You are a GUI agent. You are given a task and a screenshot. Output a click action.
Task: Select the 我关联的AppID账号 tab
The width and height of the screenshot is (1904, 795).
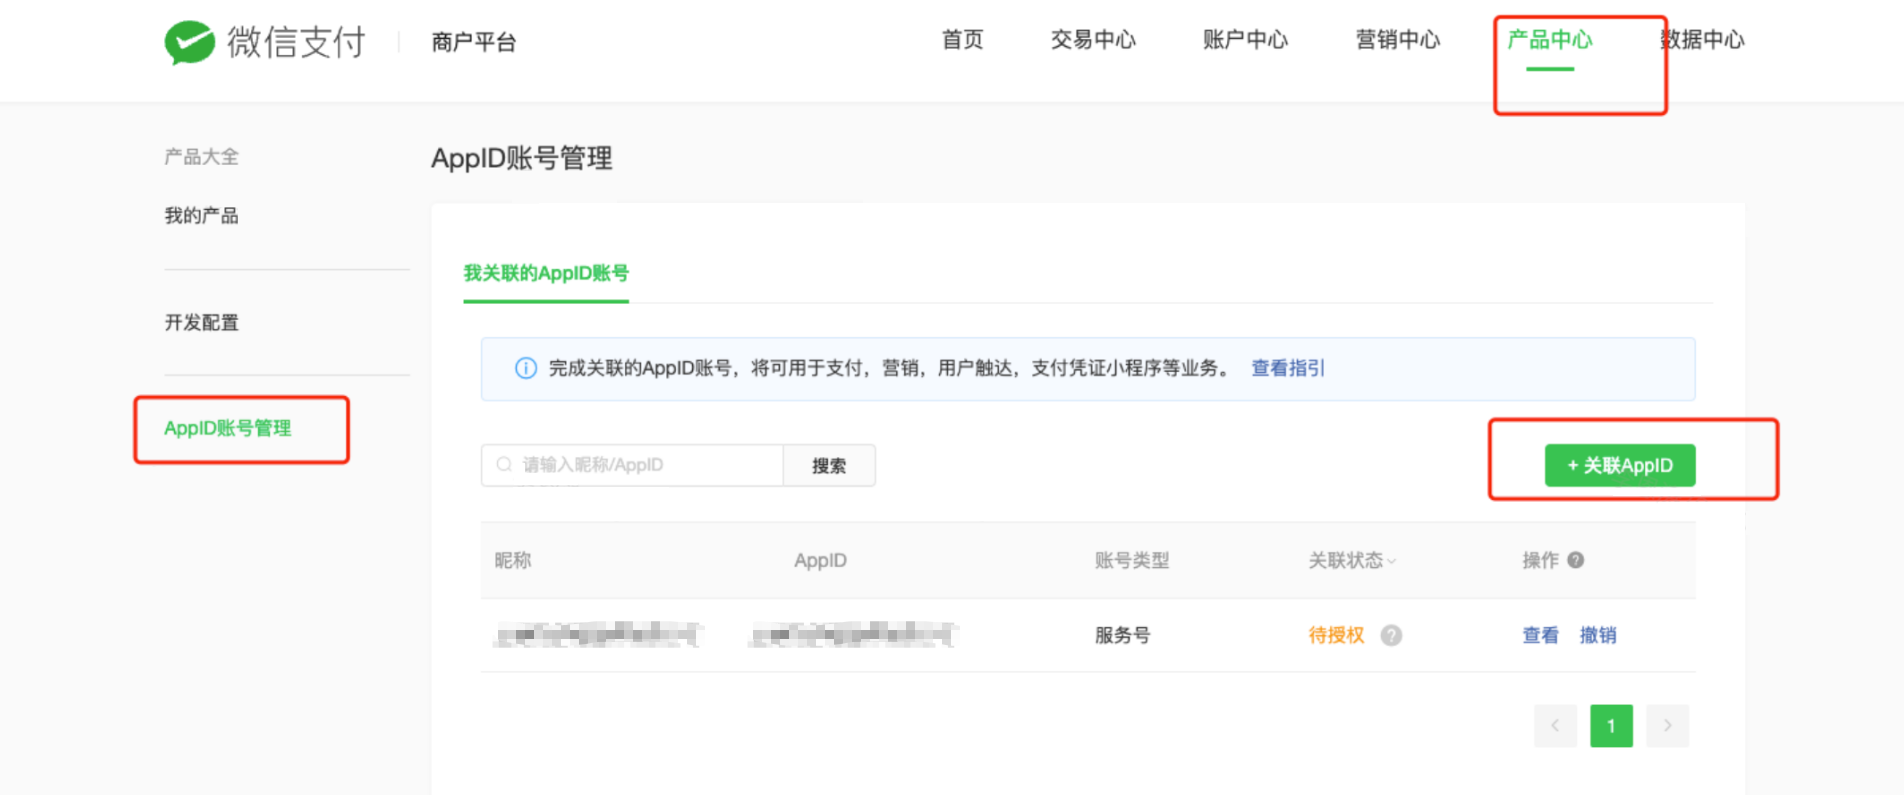546,273
